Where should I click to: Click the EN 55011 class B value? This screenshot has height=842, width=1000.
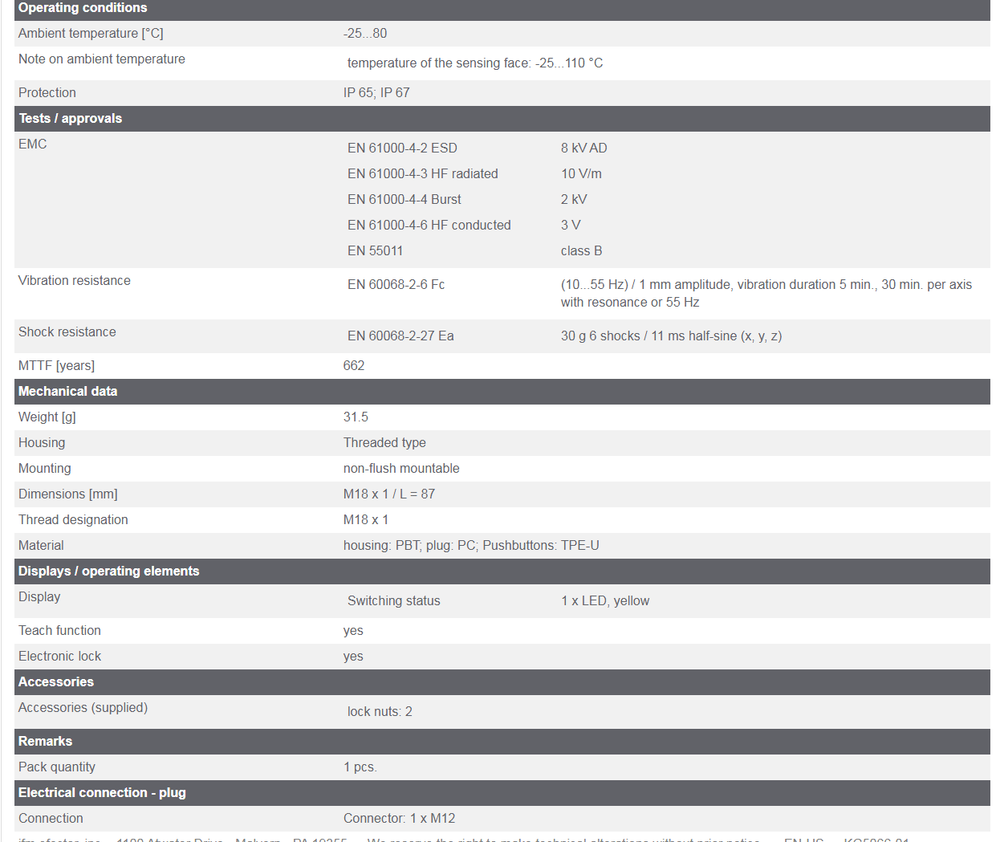581,251
